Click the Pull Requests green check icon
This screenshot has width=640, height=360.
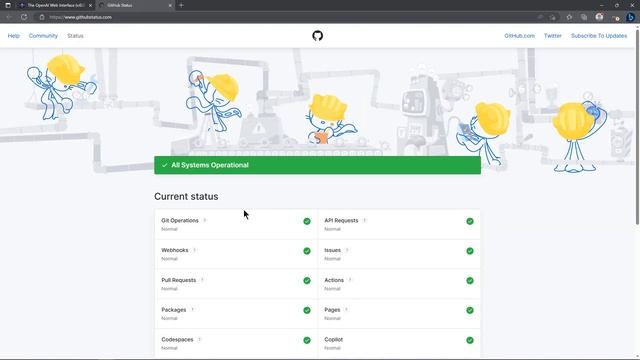[307, 281]
